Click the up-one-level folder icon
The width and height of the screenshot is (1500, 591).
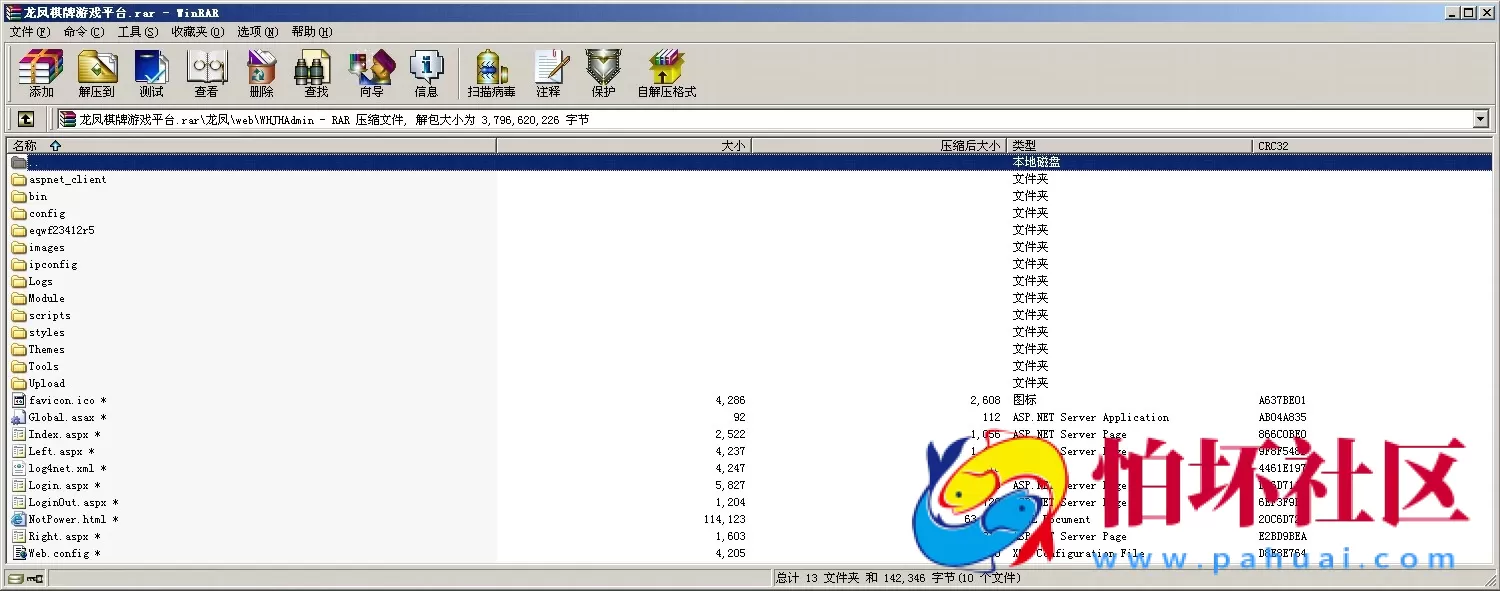tap(25, 118)
